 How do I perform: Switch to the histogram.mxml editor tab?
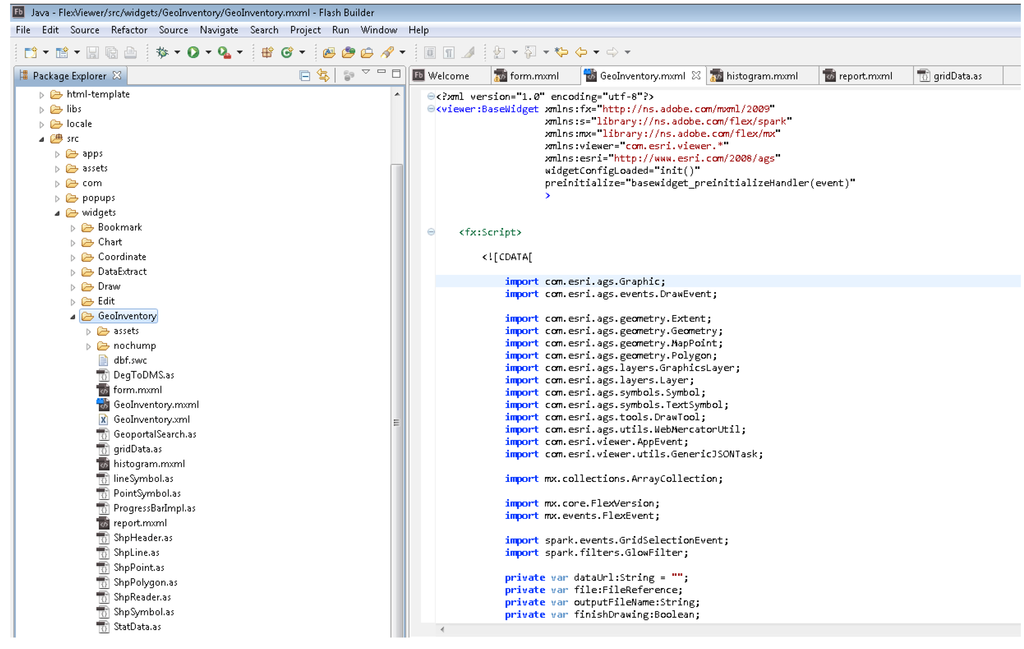(x=761, y=76)
